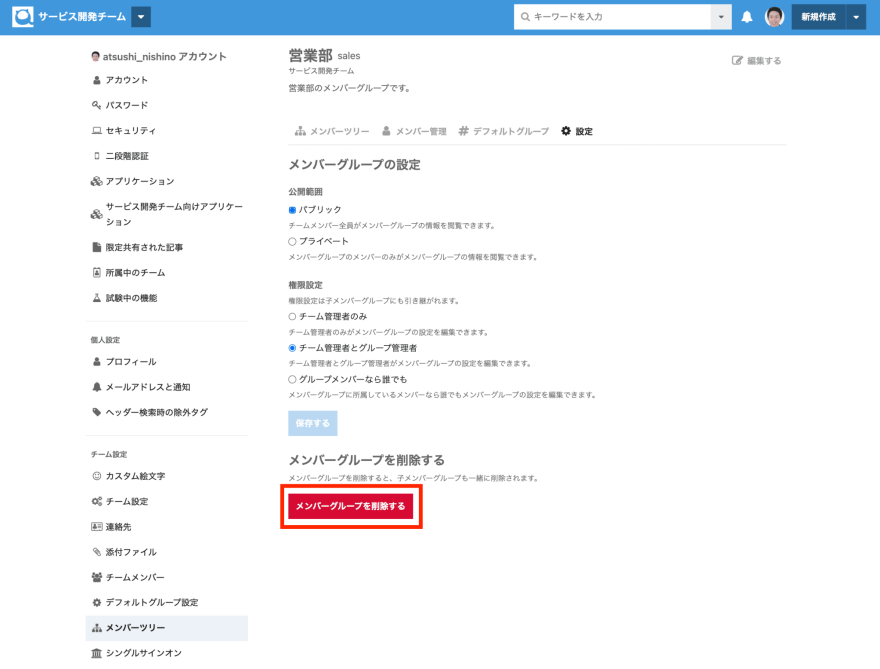The height and width of the screenshot is (669, 880).
Task: Click the 新規作成 button
Action: [x=818, y=17]
